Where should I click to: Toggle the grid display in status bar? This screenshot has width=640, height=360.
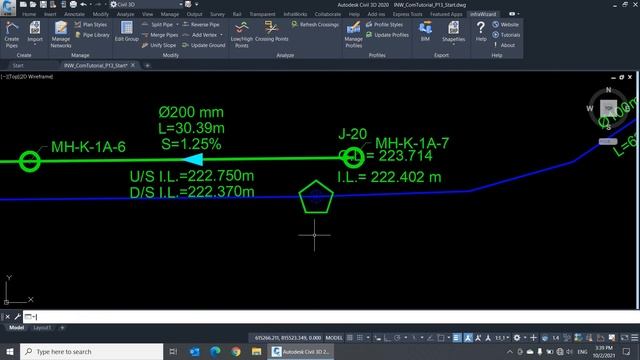pyautogui.click(x=350, y=338)
